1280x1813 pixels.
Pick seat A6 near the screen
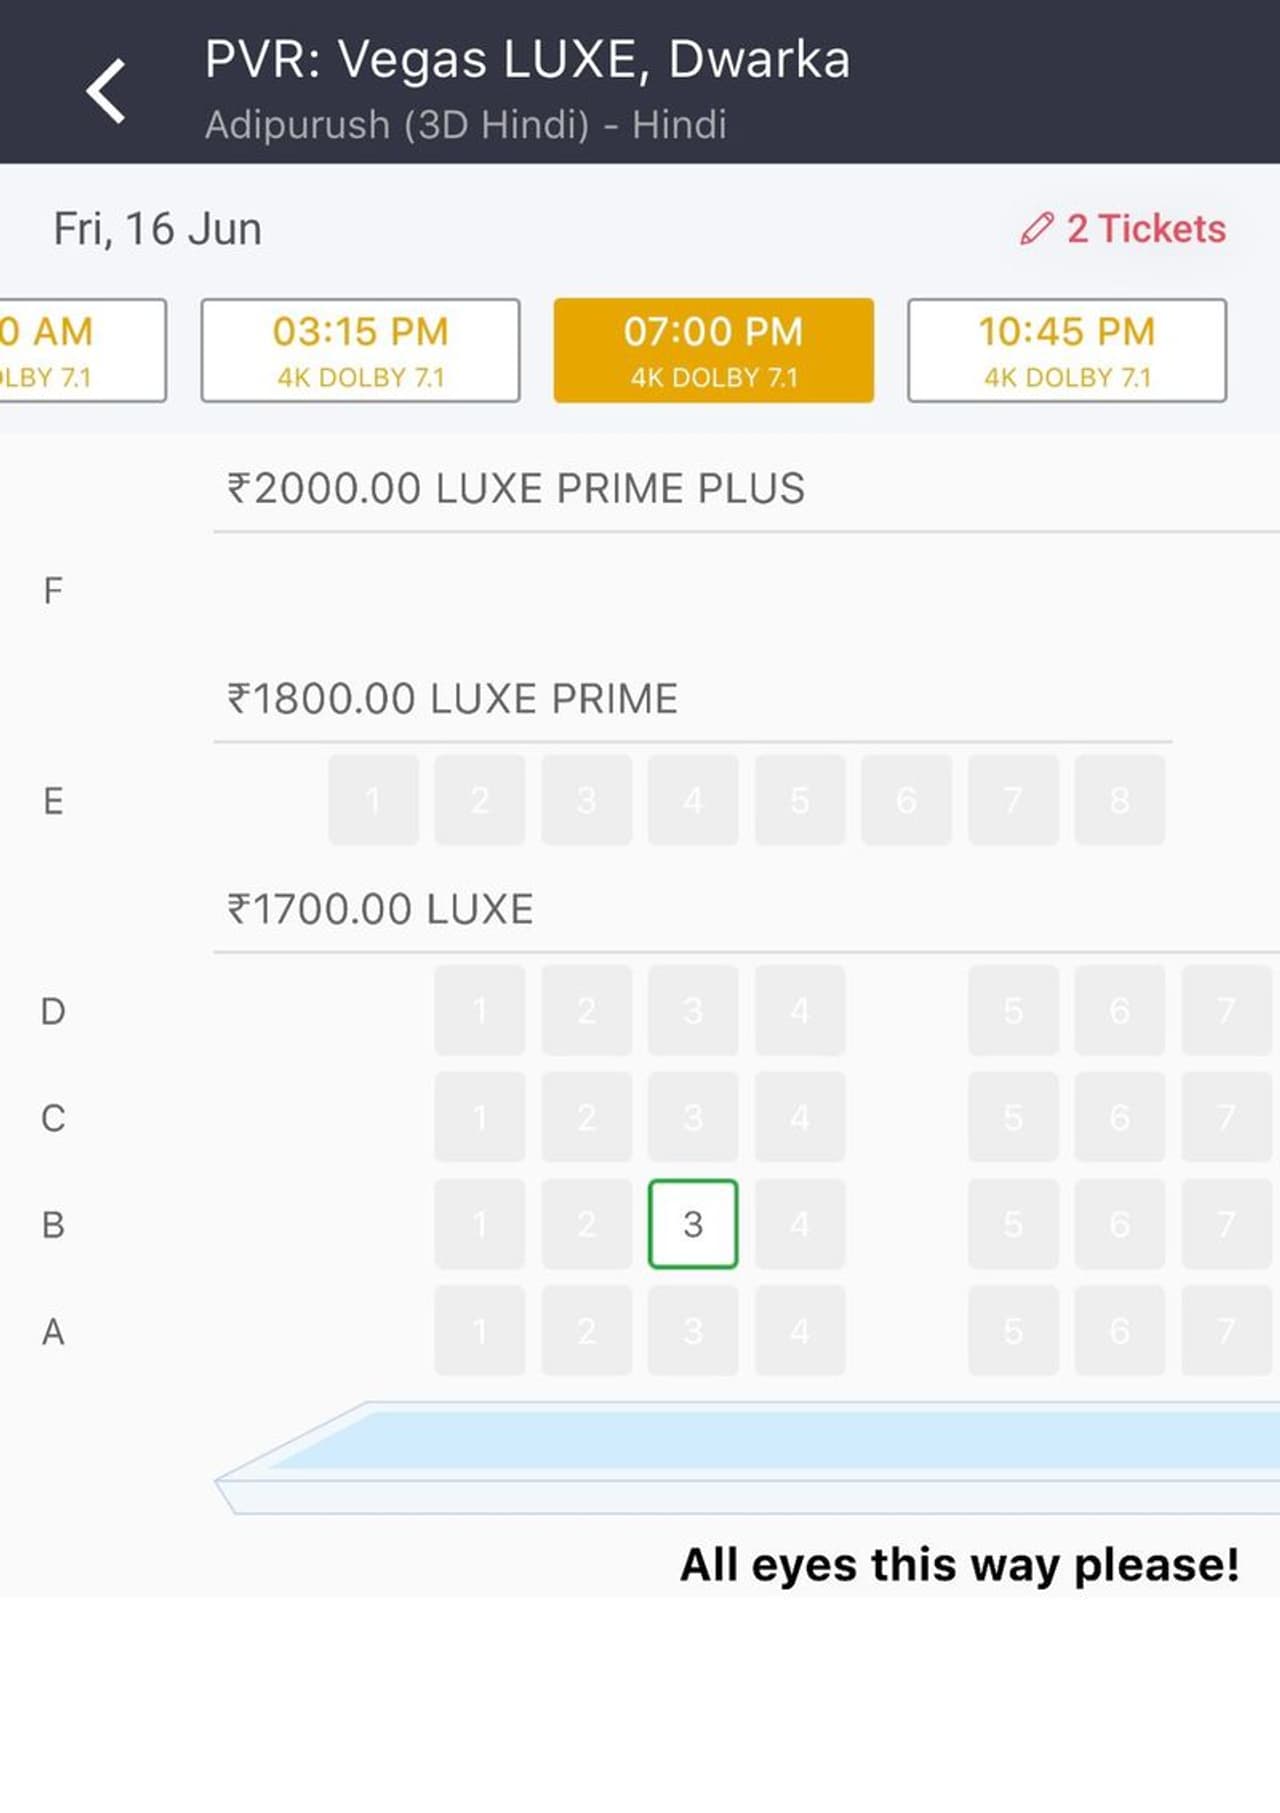[1119, 1331]
